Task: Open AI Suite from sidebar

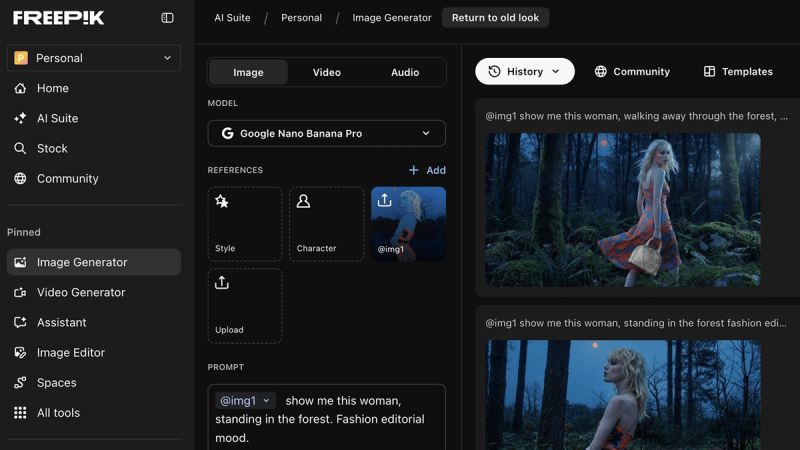Action: (x=57, y=118)
